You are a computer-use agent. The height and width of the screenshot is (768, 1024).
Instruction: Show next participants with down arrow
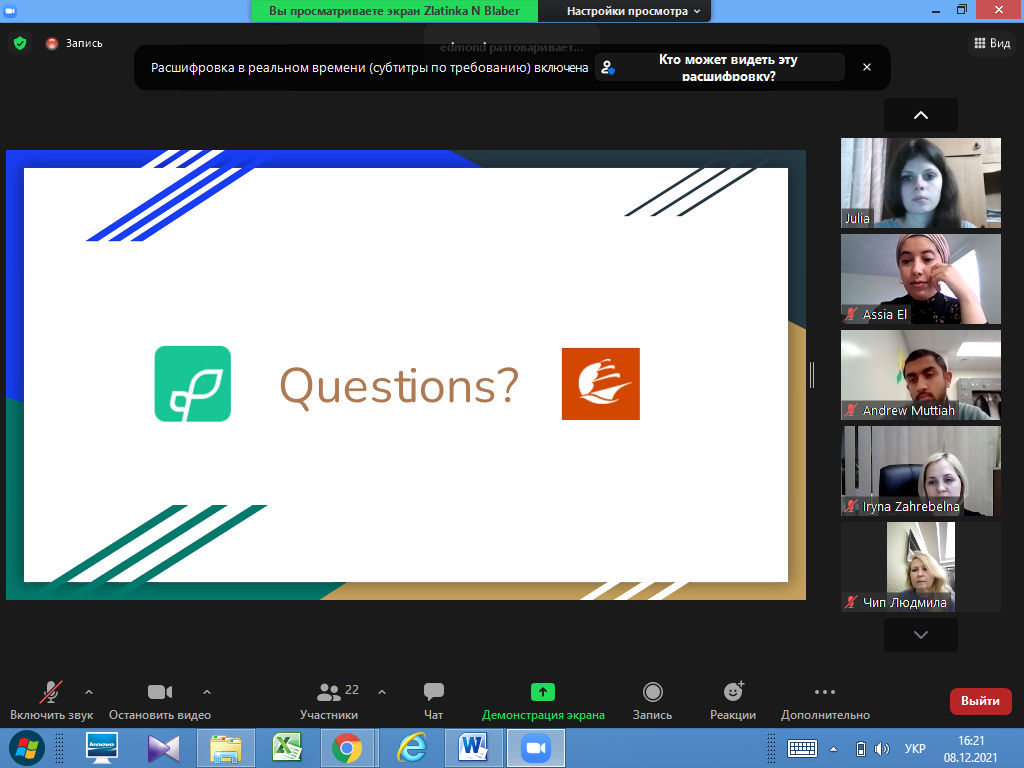pos(921,635)
